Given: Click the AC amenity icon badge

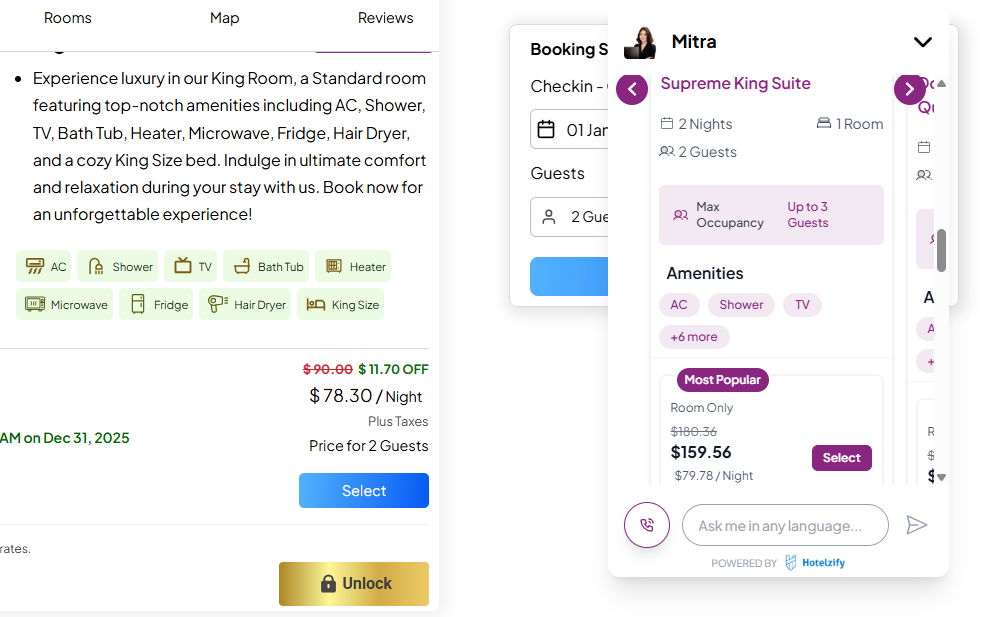Looking at the screenshot, I should tap(35, 267).
